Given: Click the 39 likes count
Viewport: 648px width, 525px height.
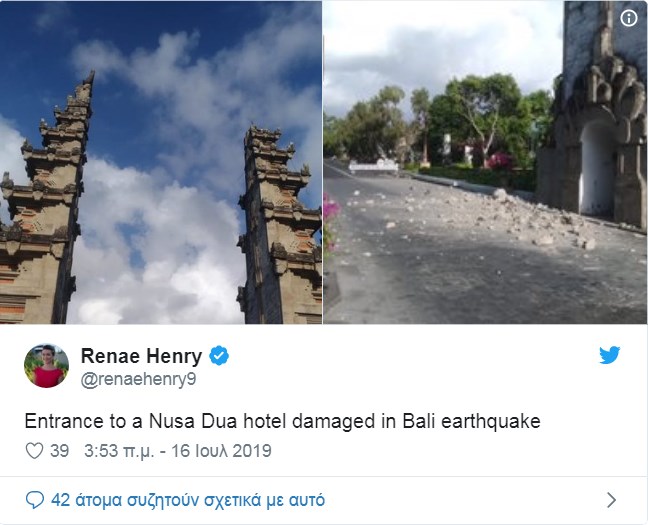Looking at the screenshot, I should pyautogui.click(x=60, y=451).
